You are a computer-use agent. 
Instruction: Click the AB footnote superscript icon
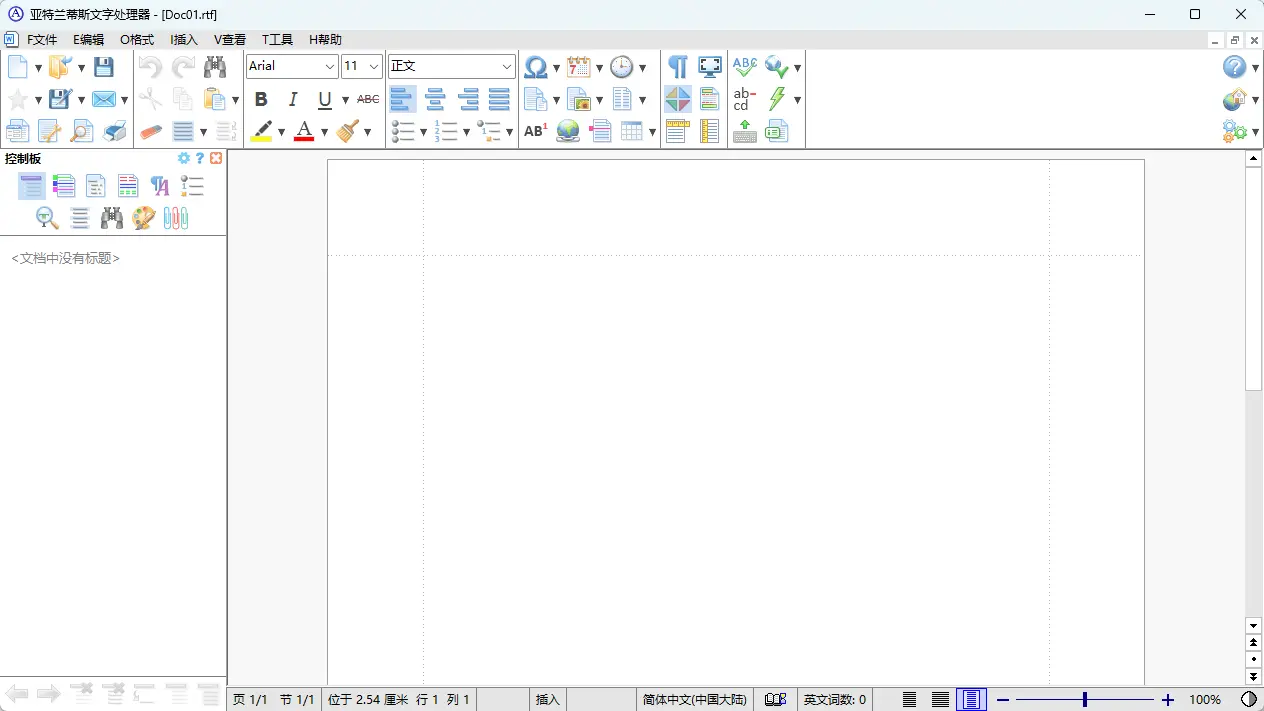536,131
